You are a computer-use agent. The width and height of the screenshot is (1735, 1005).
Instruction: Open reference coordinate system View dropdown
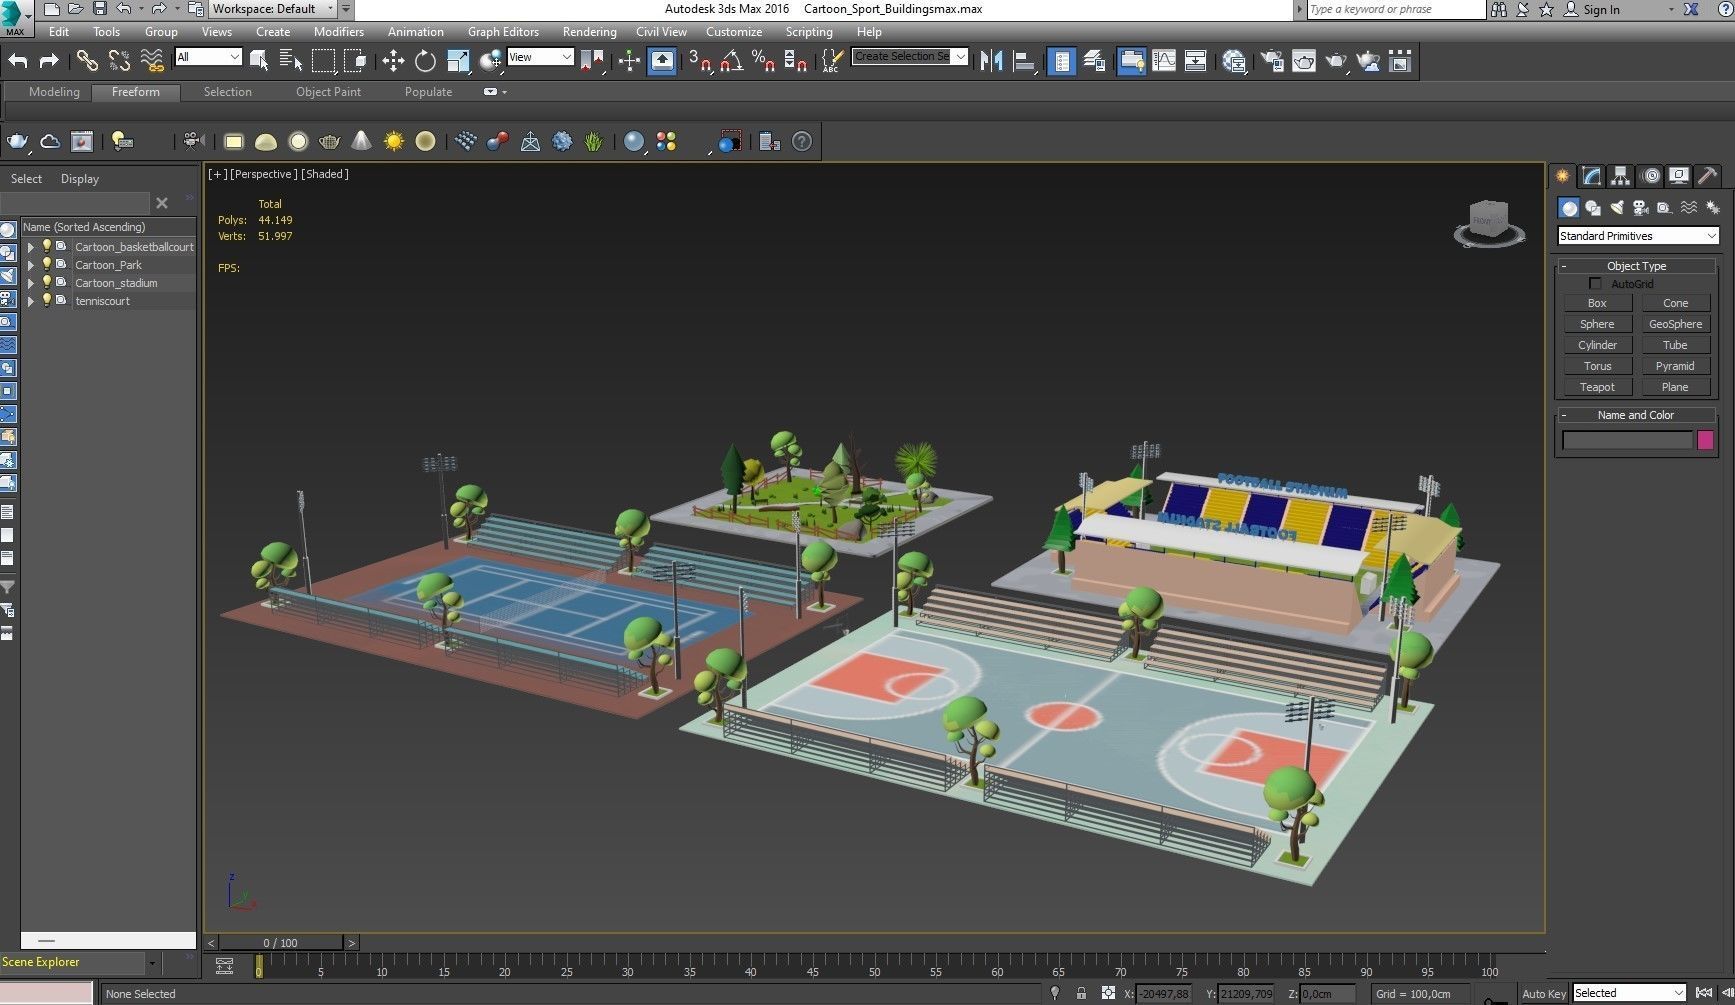click(x=540, y=57)
